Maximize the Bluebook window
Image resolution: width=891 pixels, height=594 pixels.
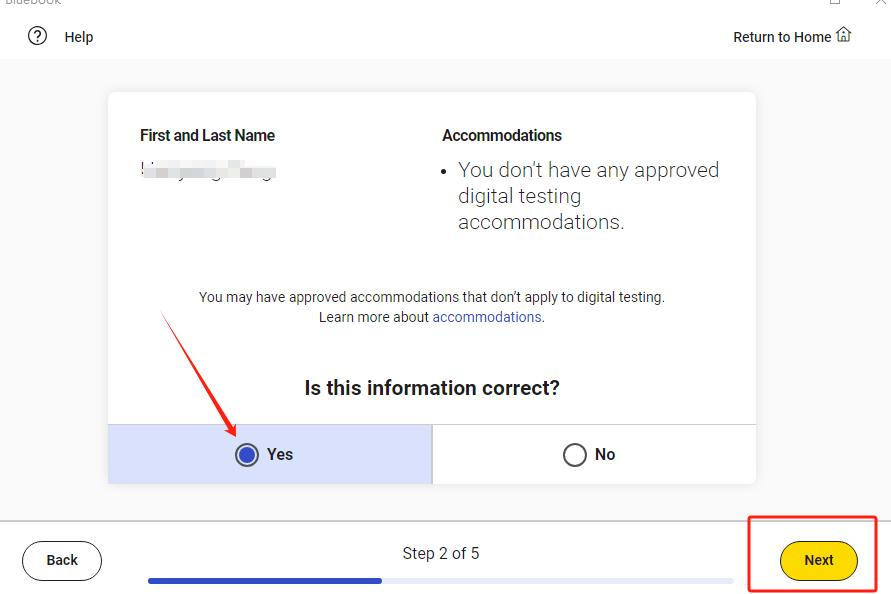pyautogui.click(x=835, y=2)
